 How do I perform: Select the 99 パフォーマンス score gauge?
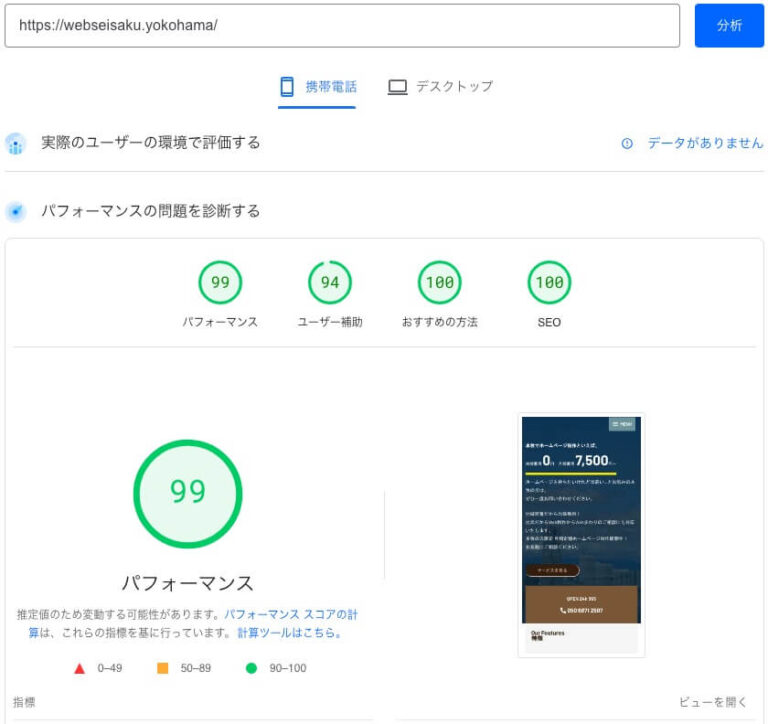pos(220,283)
